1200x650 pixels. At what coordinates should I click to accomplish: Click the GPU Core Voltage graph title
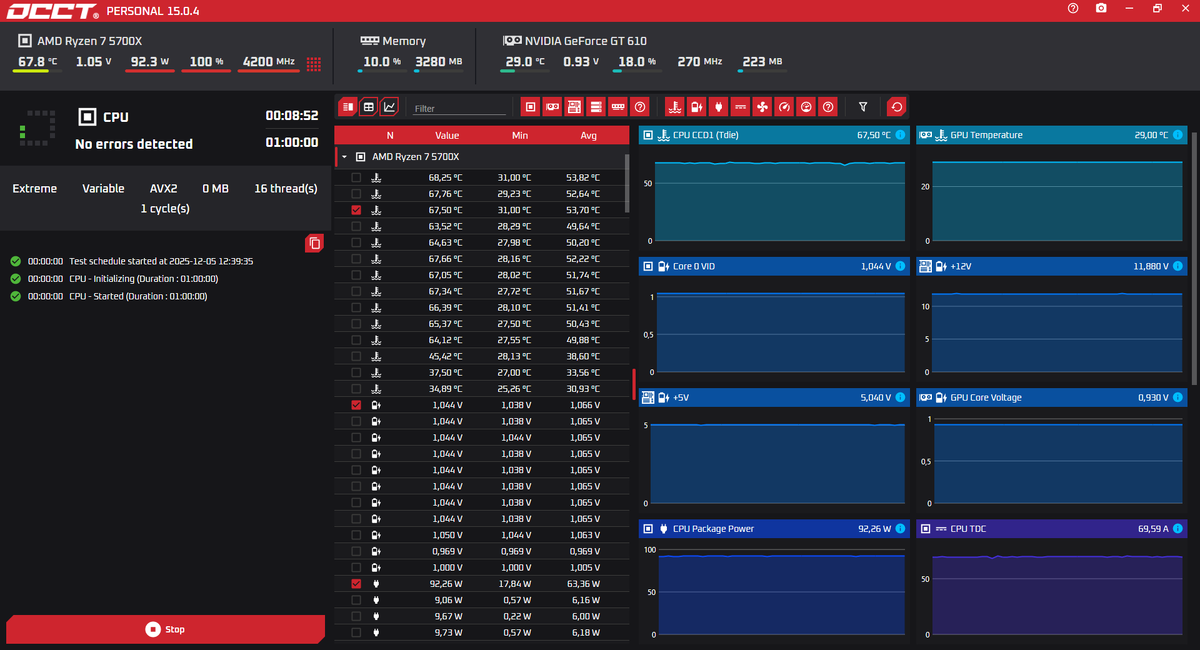(x=986, y=397)
